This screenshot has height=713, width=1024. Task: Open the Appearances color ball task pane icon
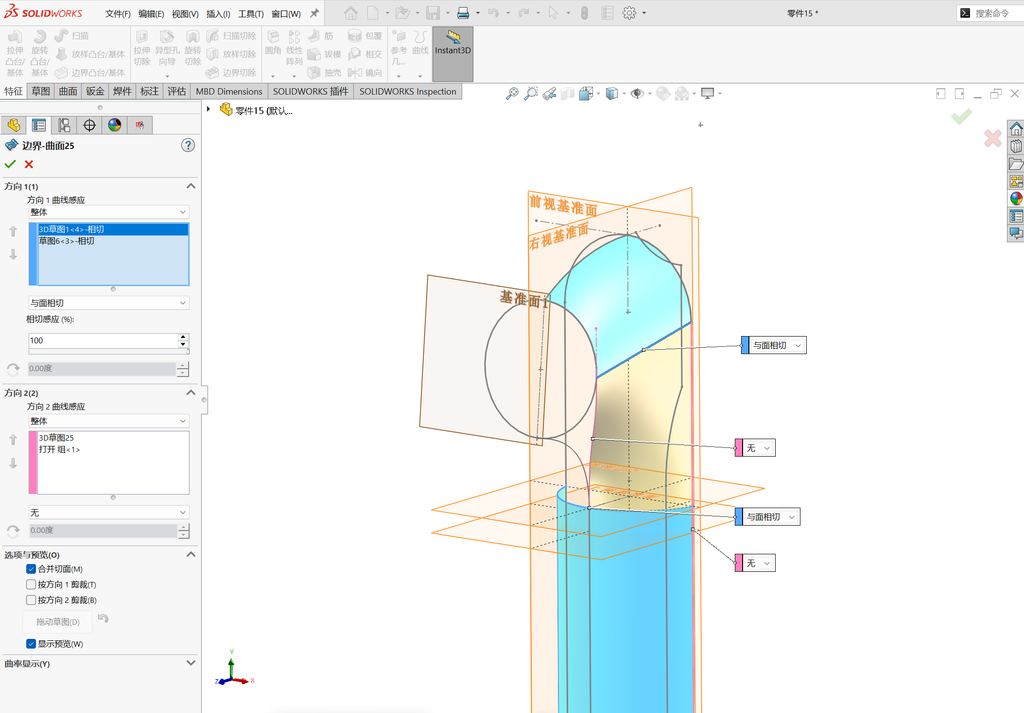(x=1016, y=198)
